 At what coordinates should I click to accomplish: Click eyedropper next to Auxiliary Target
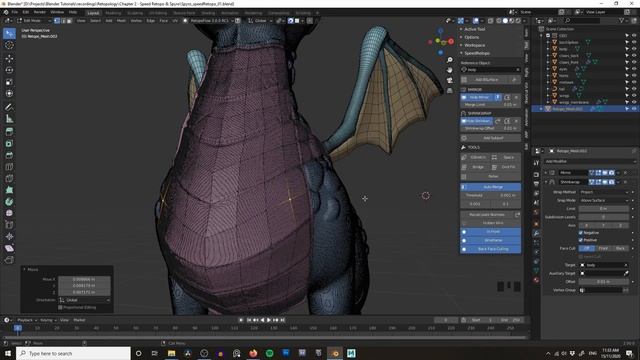[626, 273]
